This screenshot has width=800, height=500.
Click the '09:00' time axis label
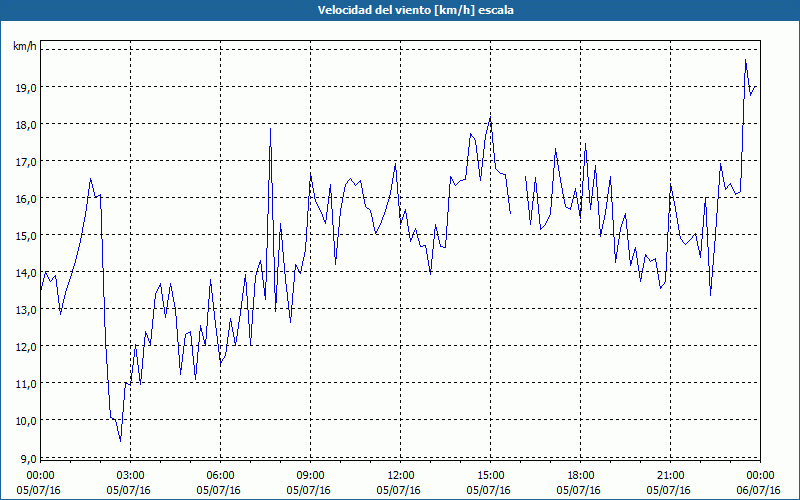310,476
